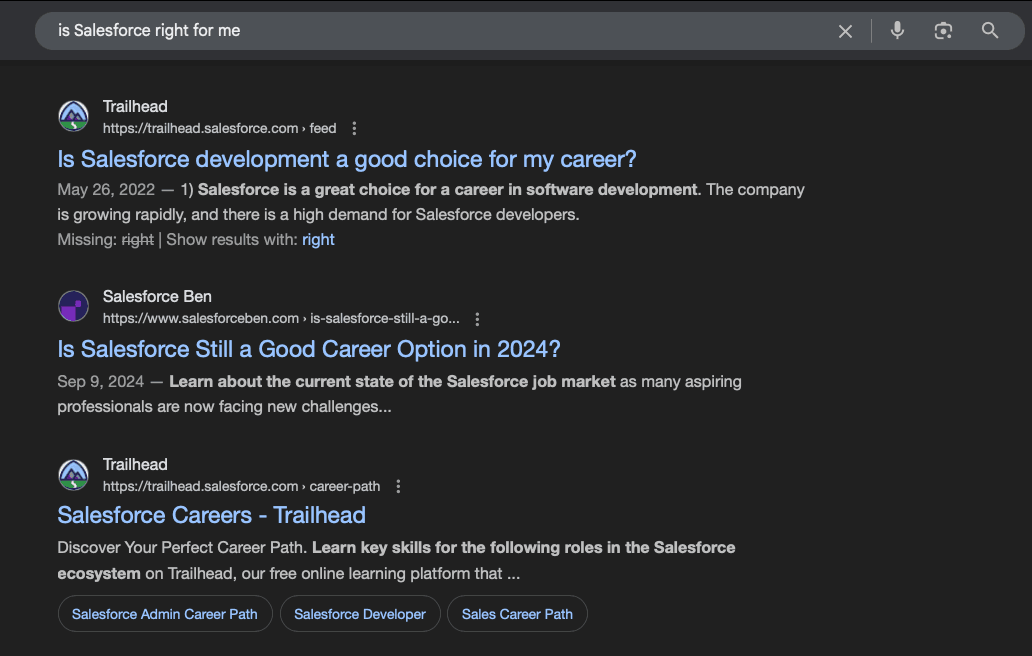1032x656 pixels.
Task: Select the Salesforce Admin Career Path chip
Action: coord(165,614)
